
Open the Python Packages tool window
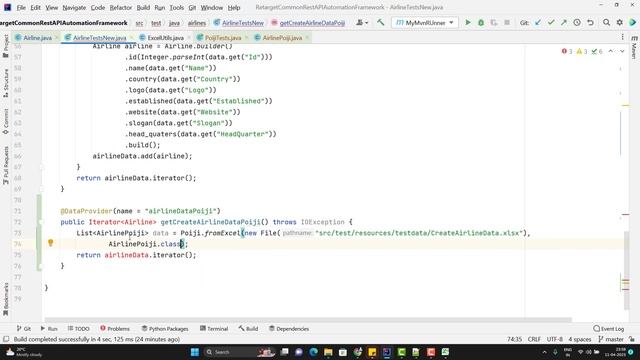165,329
